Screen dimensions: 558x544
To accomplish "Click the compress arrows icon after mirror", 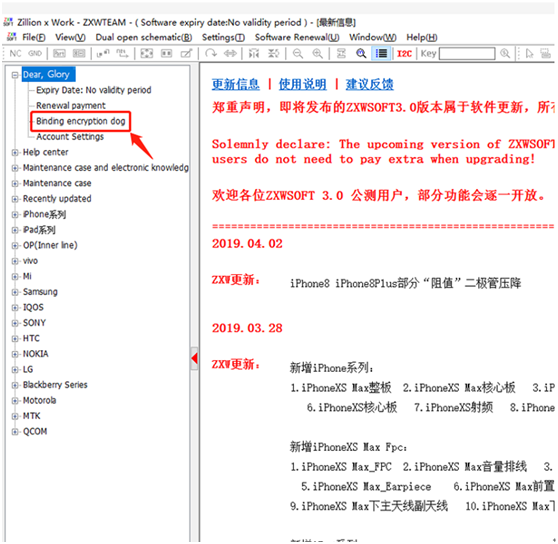I will (x=273, y=54).
